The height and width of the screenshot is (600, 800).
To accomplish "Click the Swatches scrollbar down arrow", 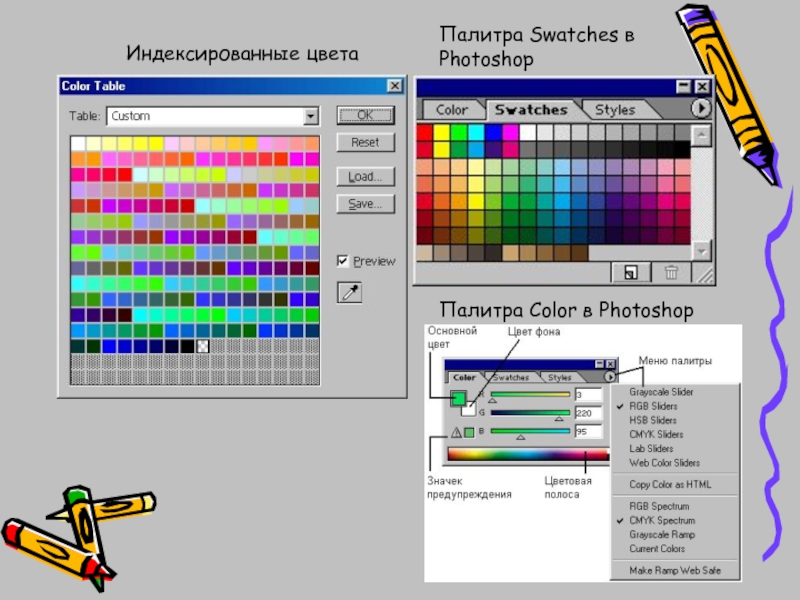I will 702,251.
